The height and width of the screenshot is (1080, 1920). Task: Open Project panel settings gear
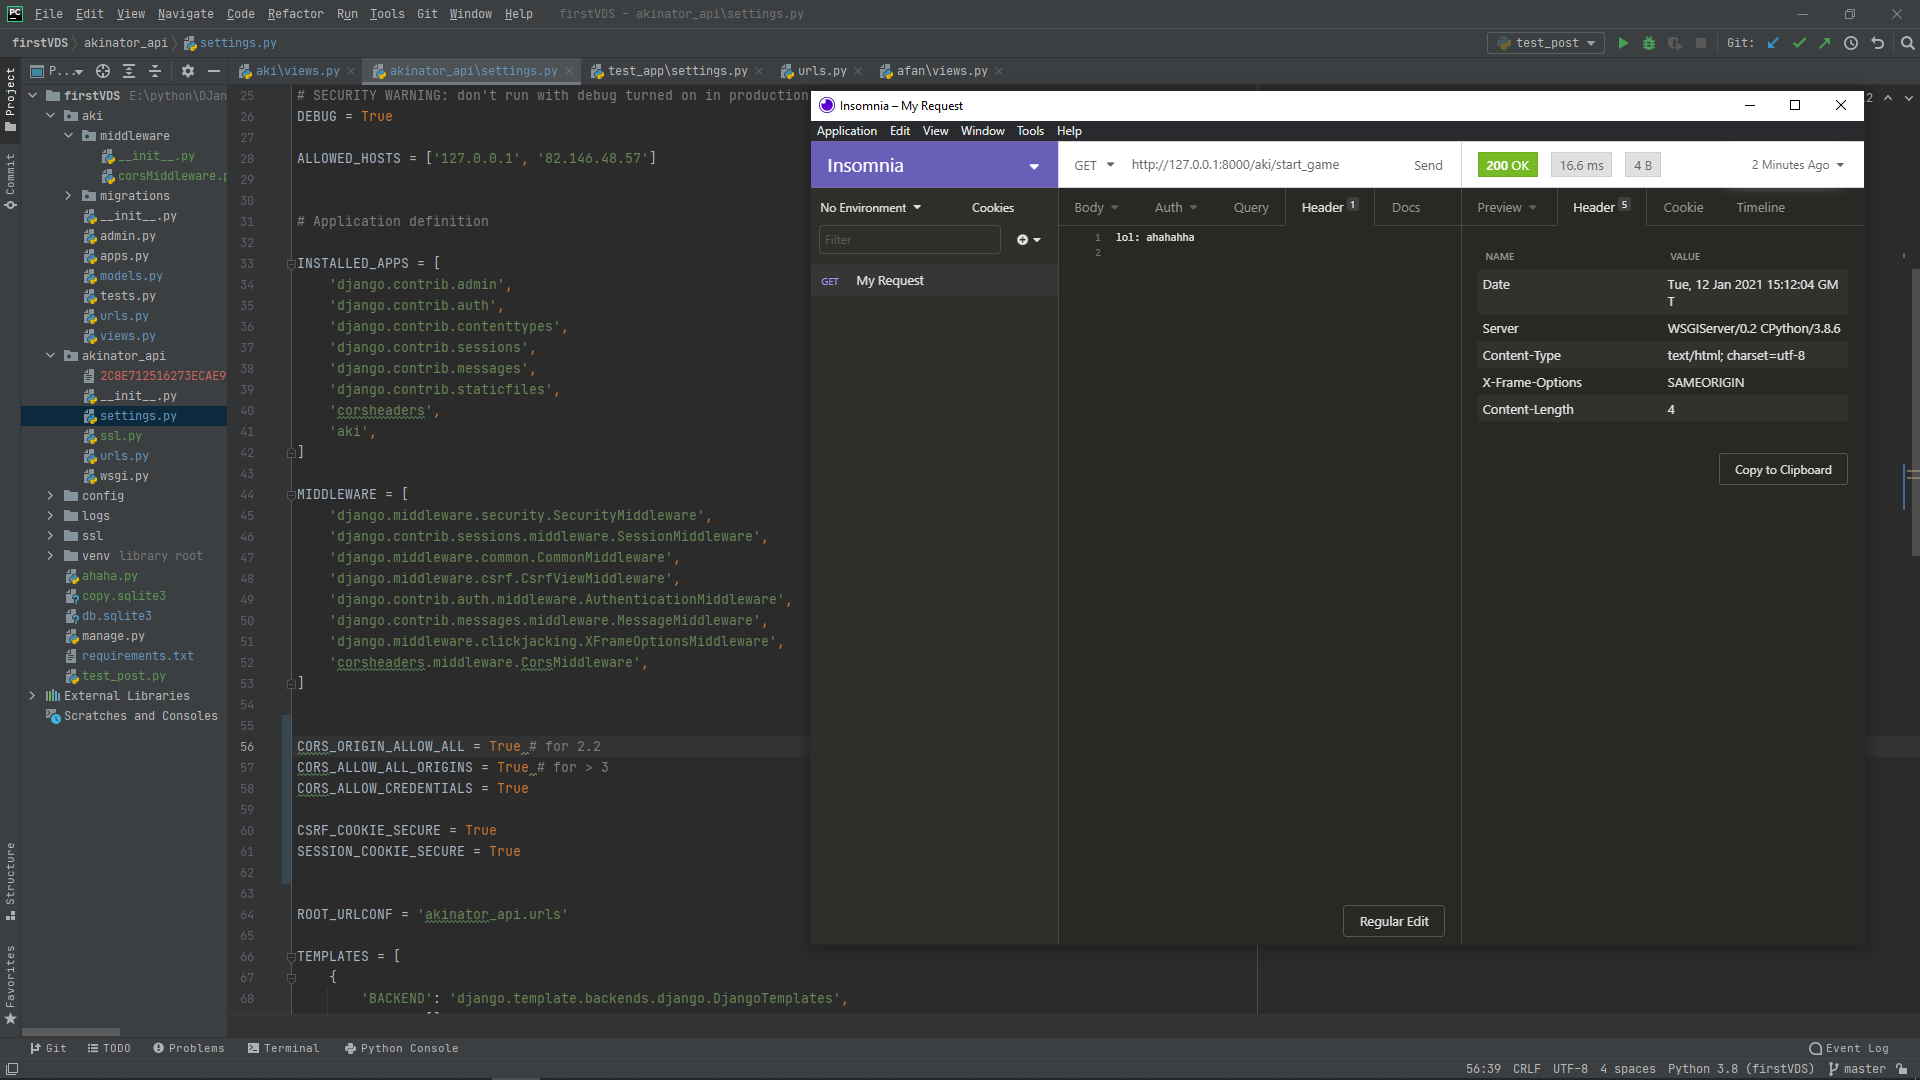(x=187, y=71)
